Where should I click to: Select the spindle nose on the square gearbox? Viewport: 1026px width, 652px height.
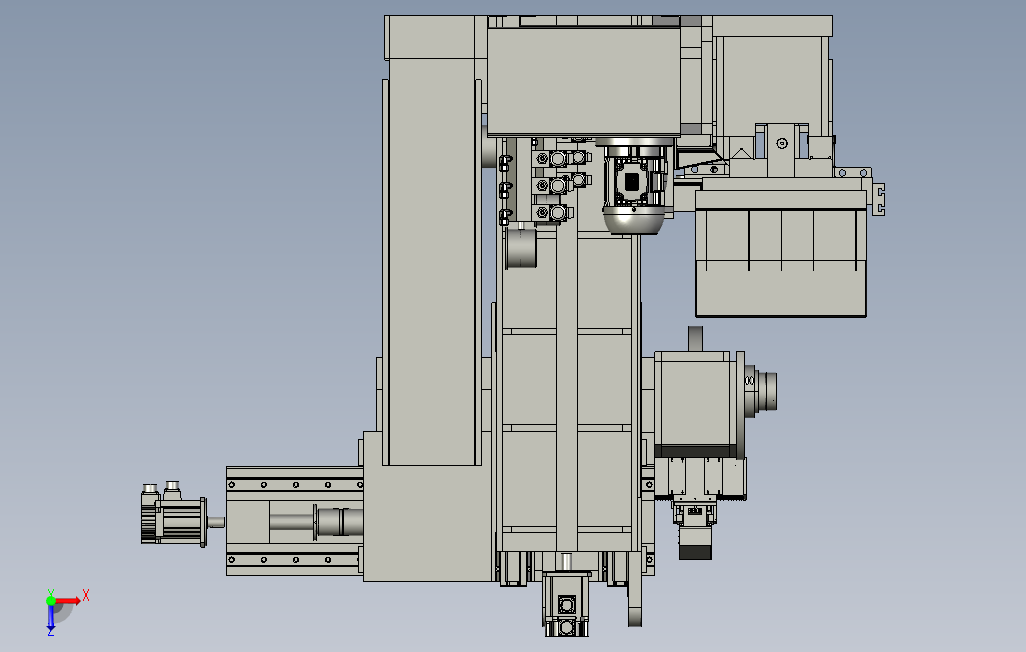pyautogui.click(x=760, y=391)
